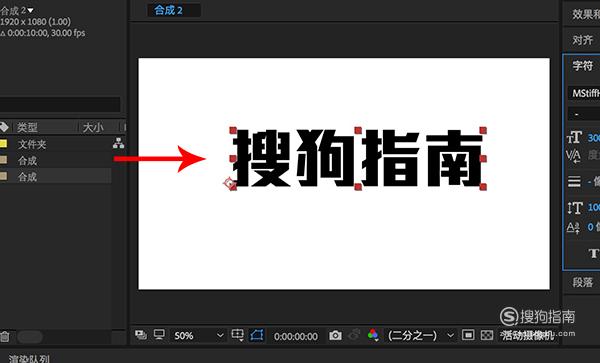The height and width of the screenshot is (363, 600).
Task: Click the label swatch of selected 合成 row
Action: click(x=3, y=176)
